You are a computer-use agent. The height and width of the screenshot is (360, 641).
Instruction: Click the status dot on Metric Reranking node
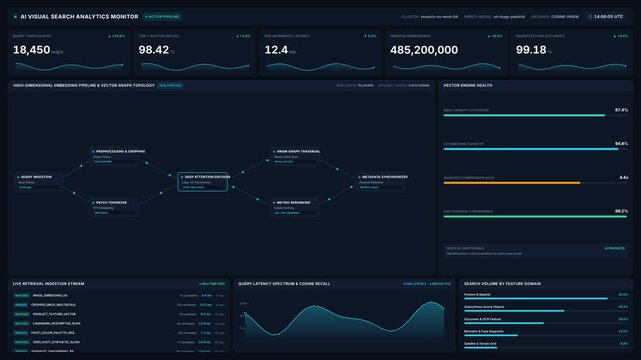pyautogui.click(x=274, y=203)
